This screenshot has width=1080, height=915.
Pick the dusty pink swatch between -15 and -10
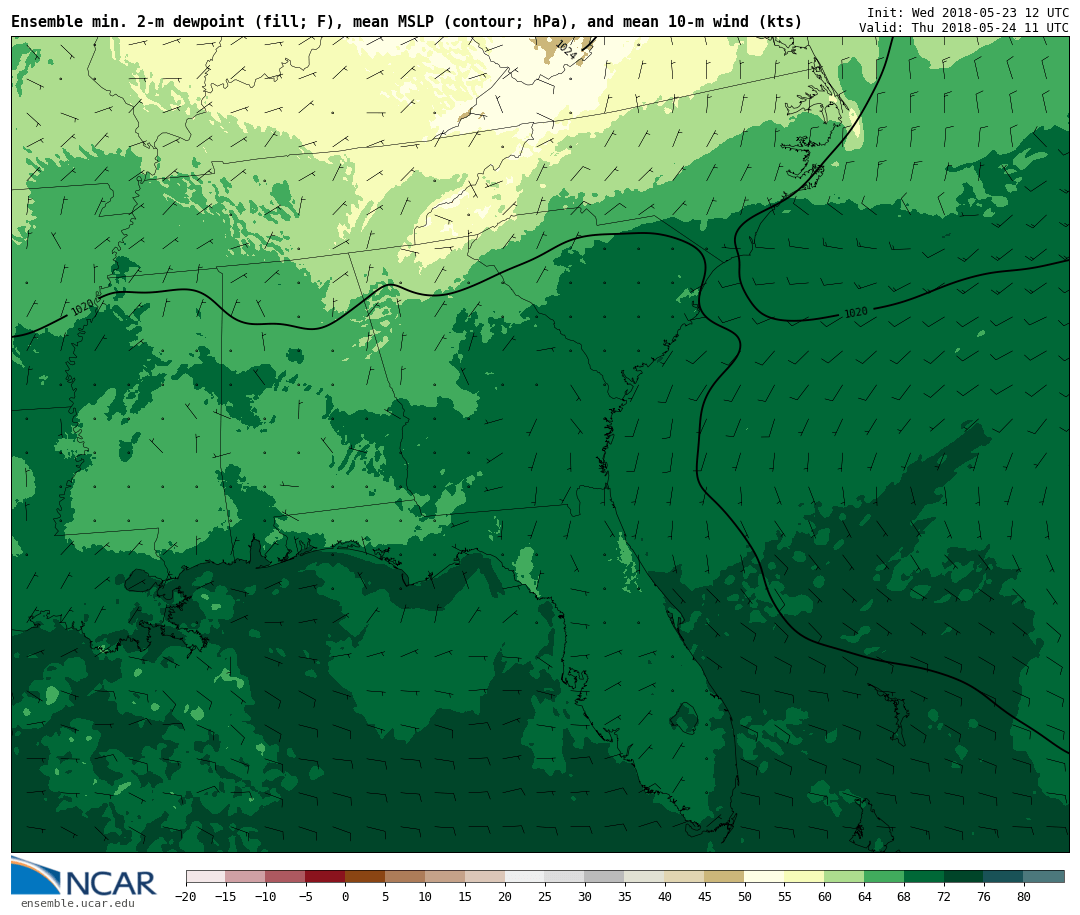246,877
